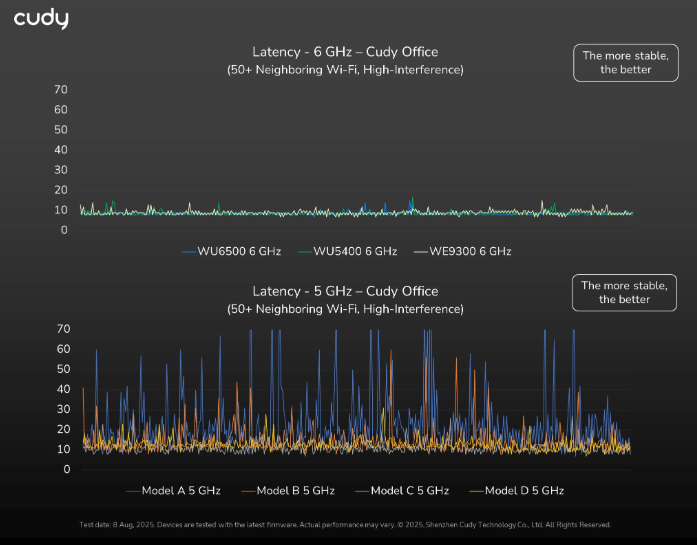Click the Cudy logo
Screen dimensions: 697x545
[x=41, y=19]
